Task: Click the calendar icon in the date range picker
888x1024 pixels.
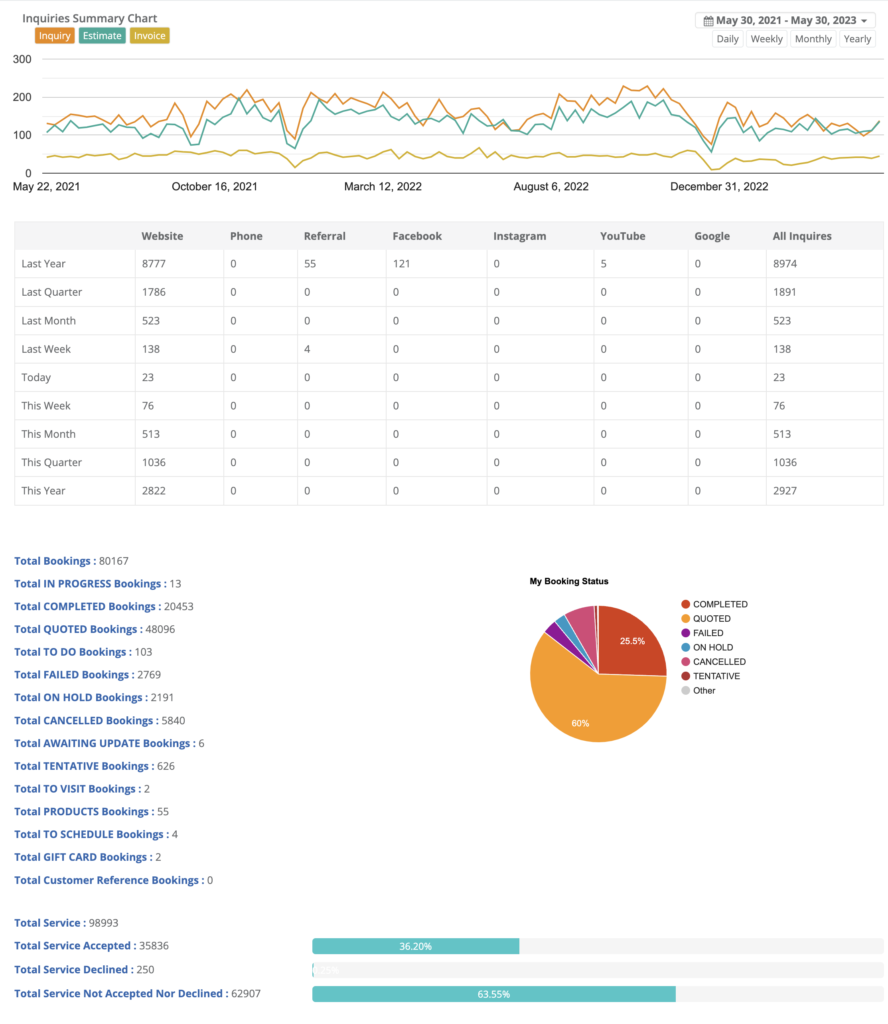Action: pyautogui.click(x=708, y=21)
